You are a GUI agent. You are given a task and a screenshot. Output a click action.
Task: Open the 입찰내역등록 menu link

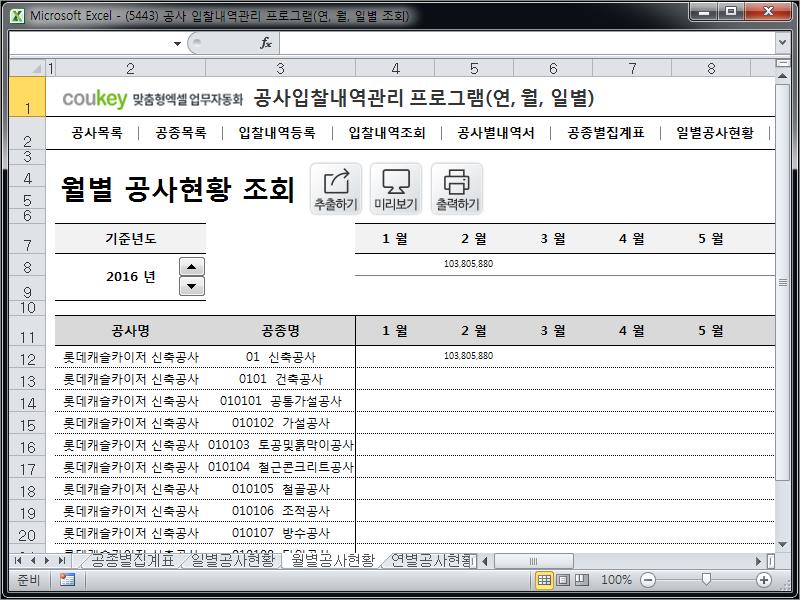pyautogui.click(x=277, y=133)
